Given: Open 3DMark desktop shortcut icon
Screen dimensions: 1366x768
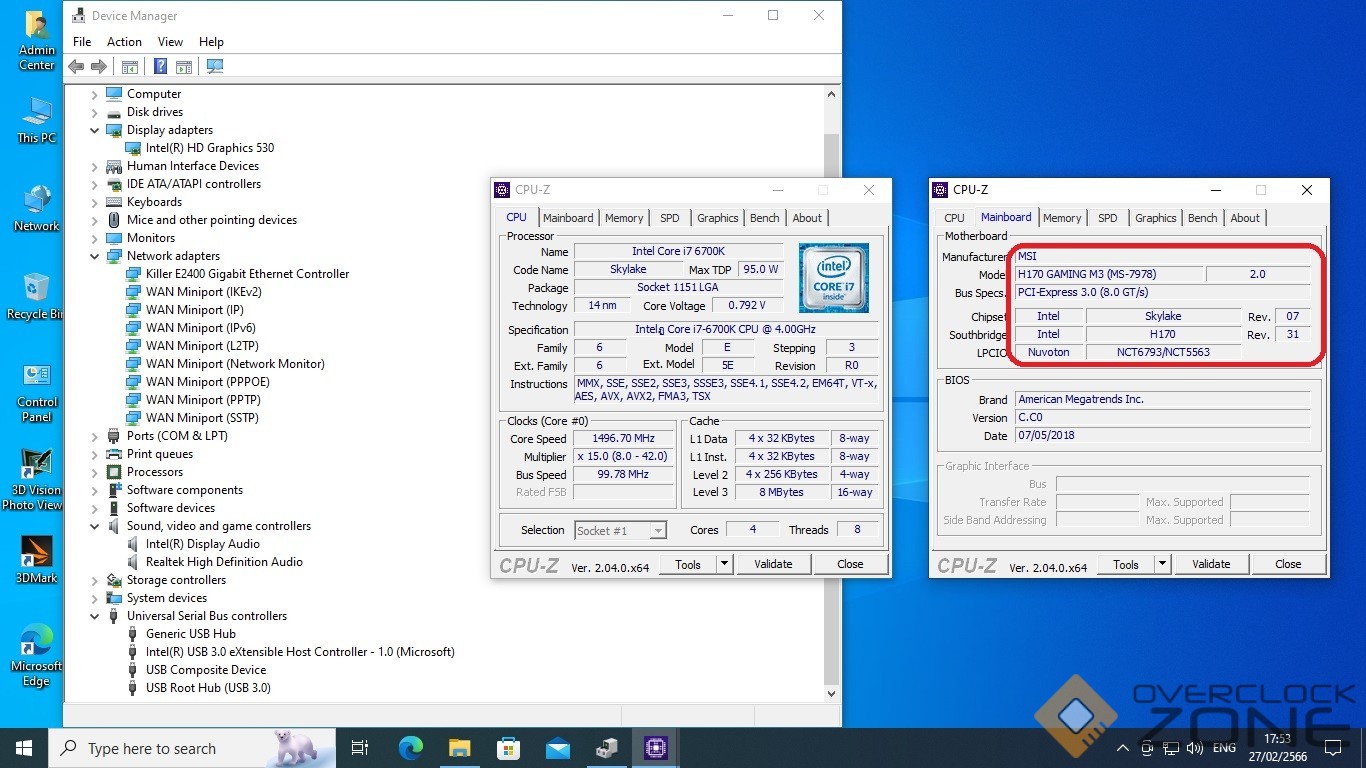Looking at the screenshot, I should [36, 552].
